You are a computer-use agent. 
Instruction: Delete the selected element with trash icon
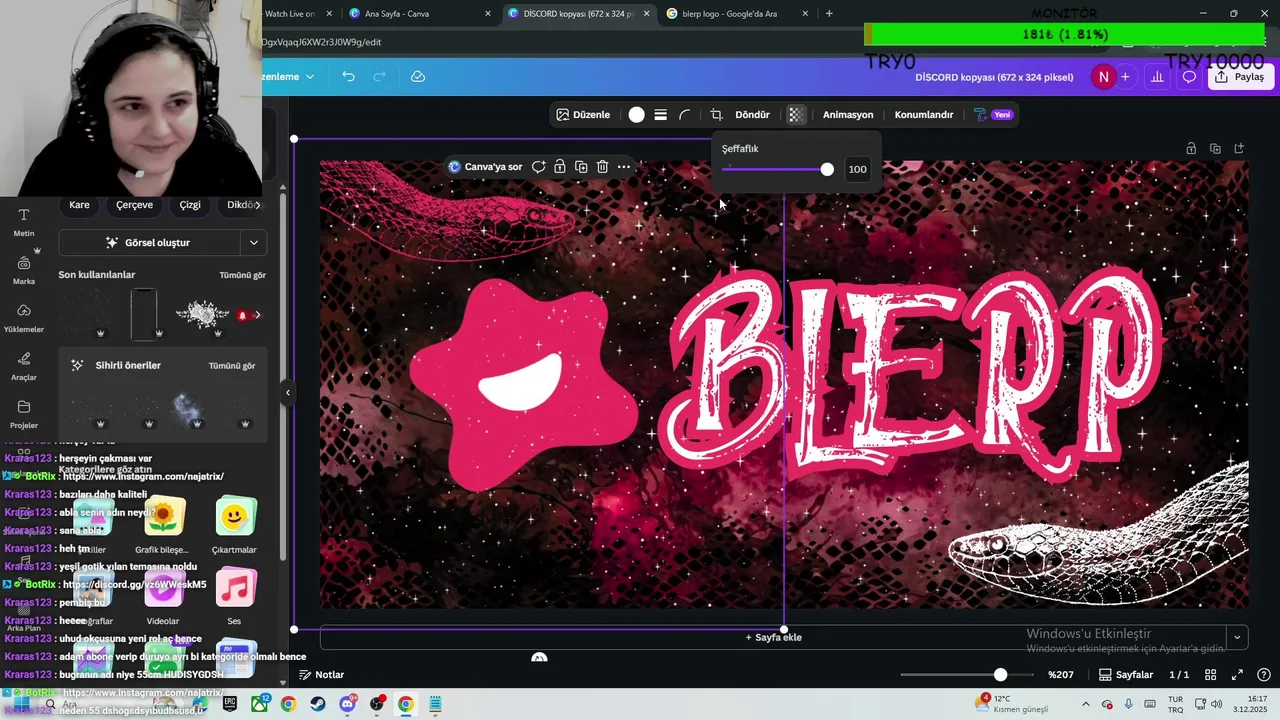point(603,167)
